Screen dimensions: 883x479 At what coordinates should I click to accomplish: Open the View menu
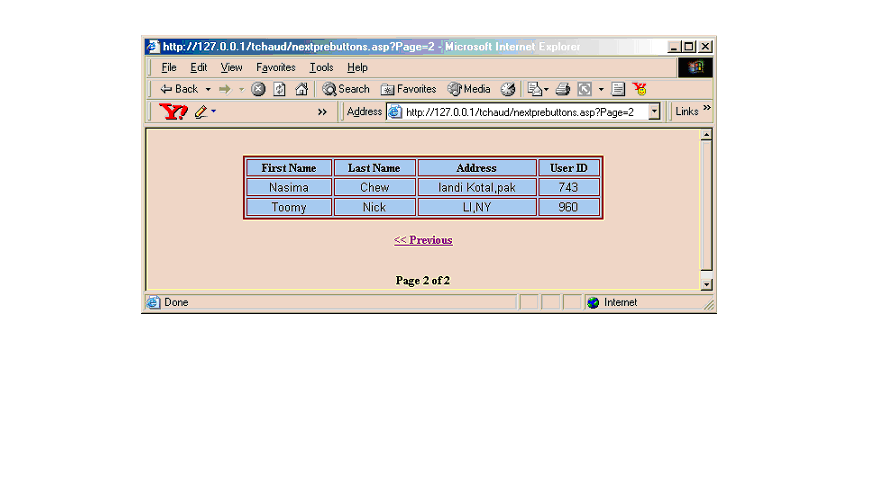231,68
